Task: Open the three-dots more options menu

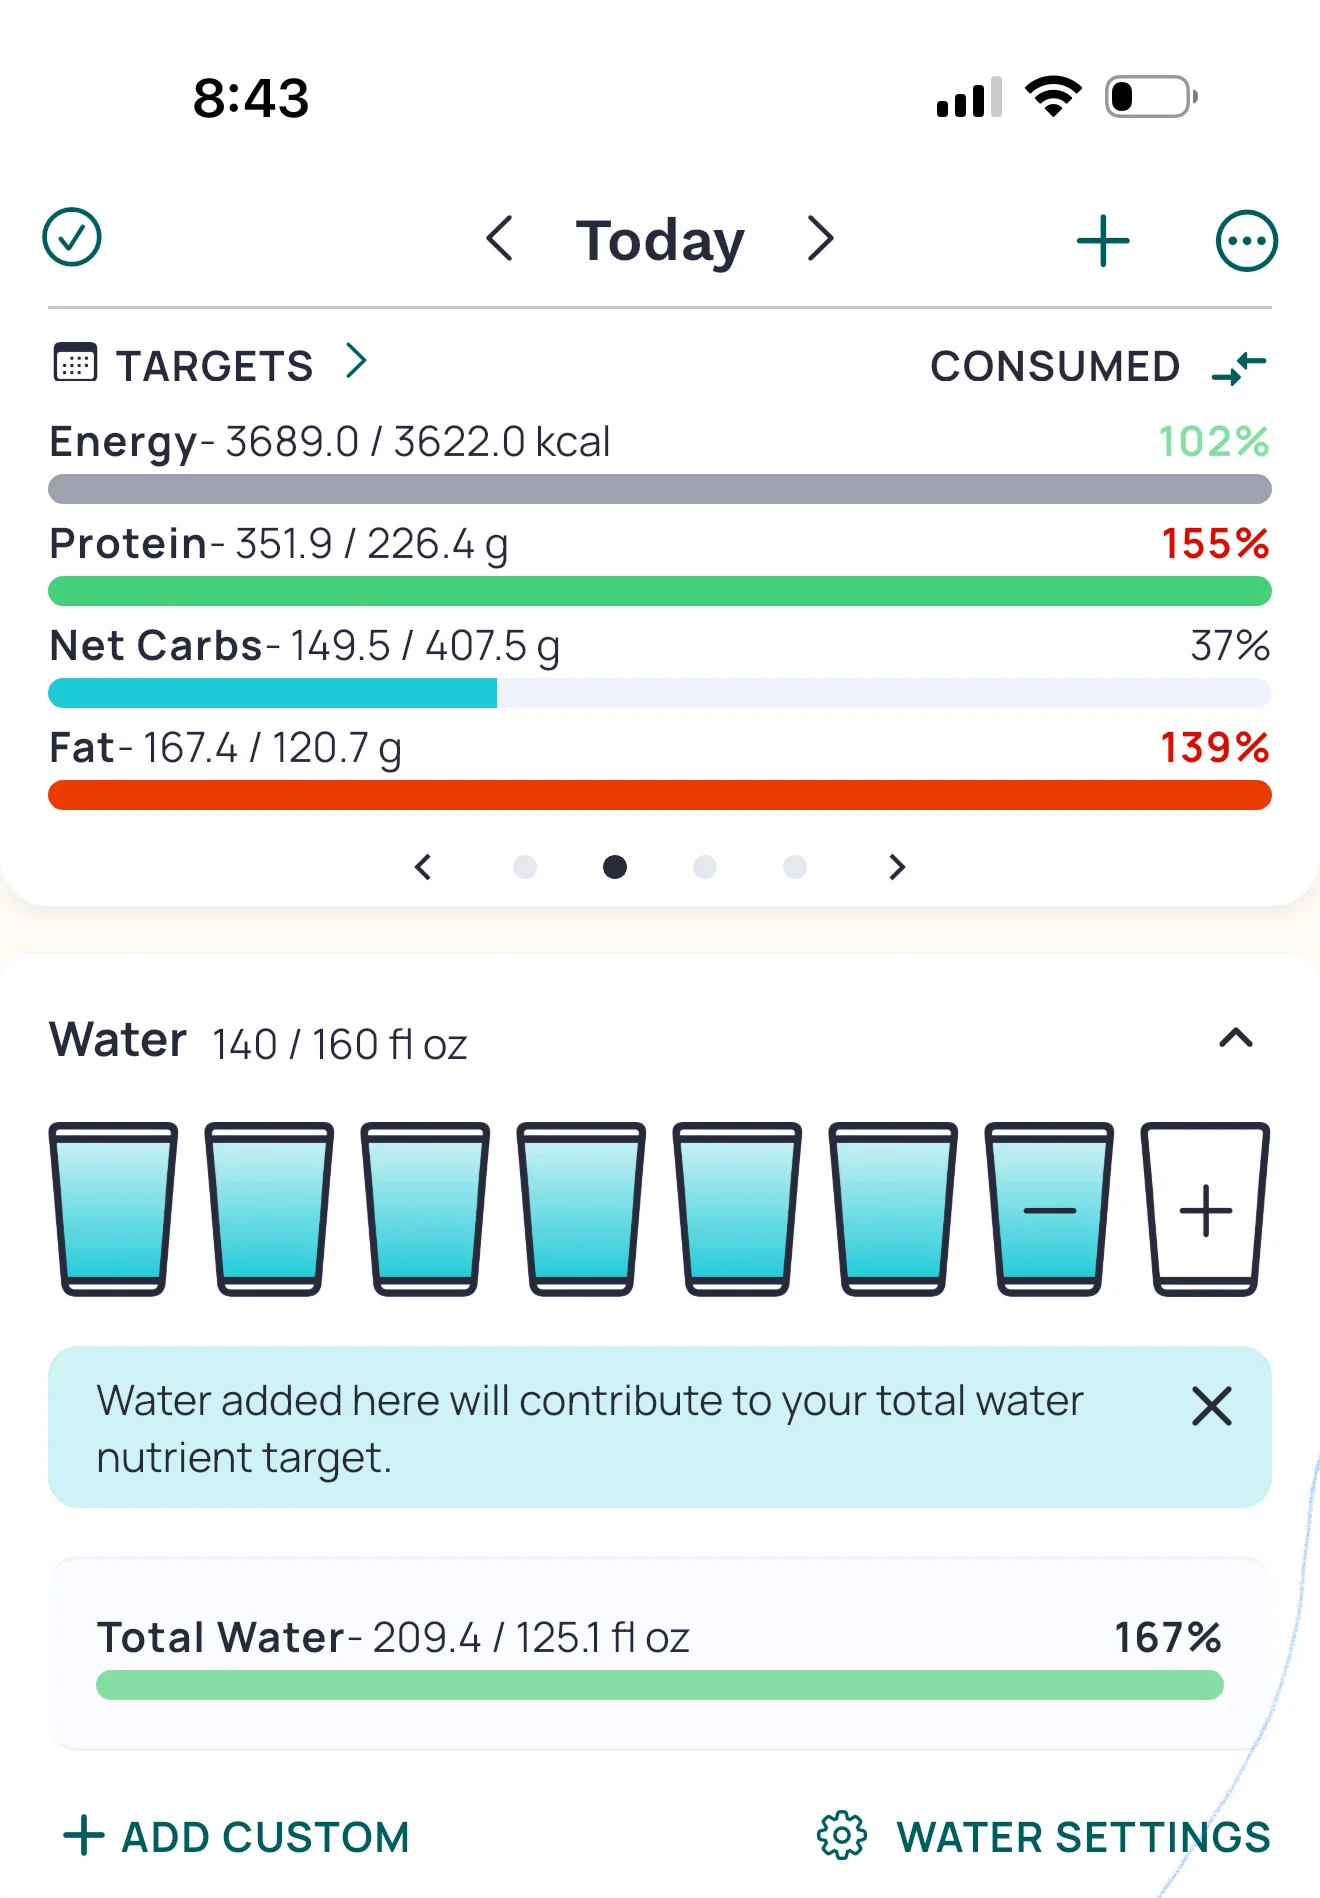Action: [1246, 241]
